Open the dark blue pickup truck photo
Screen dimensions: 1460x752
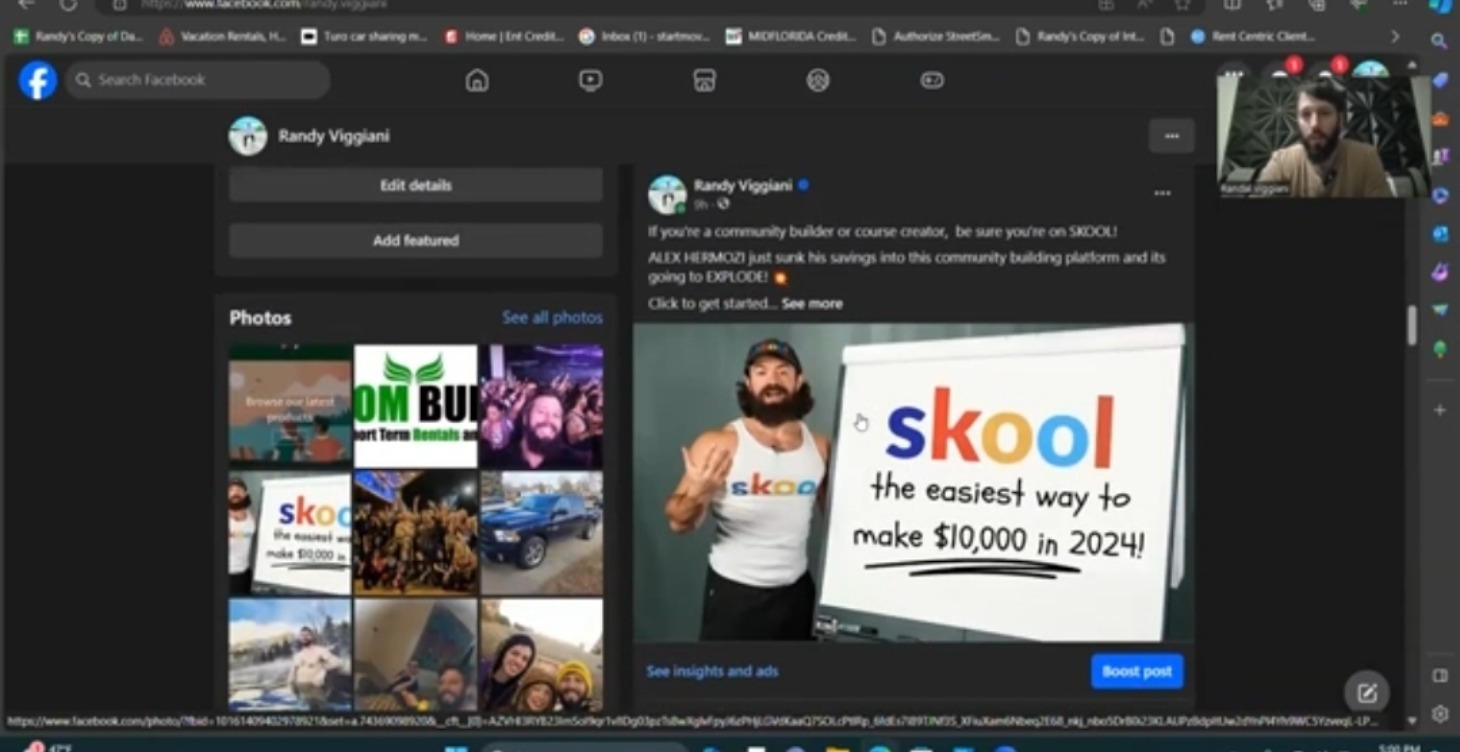pyautogui.click(x=541, y=533)
